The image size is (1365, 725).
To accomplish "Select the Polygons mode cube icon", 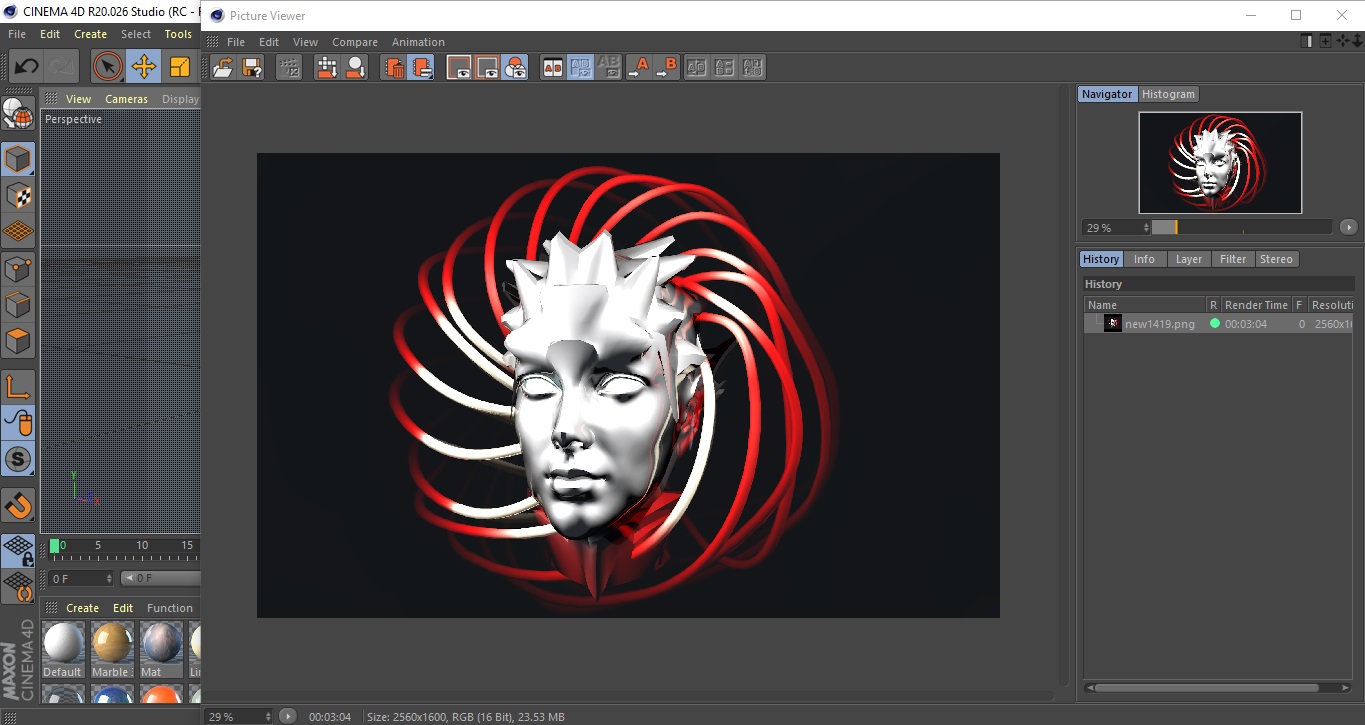I will [18, 341].
